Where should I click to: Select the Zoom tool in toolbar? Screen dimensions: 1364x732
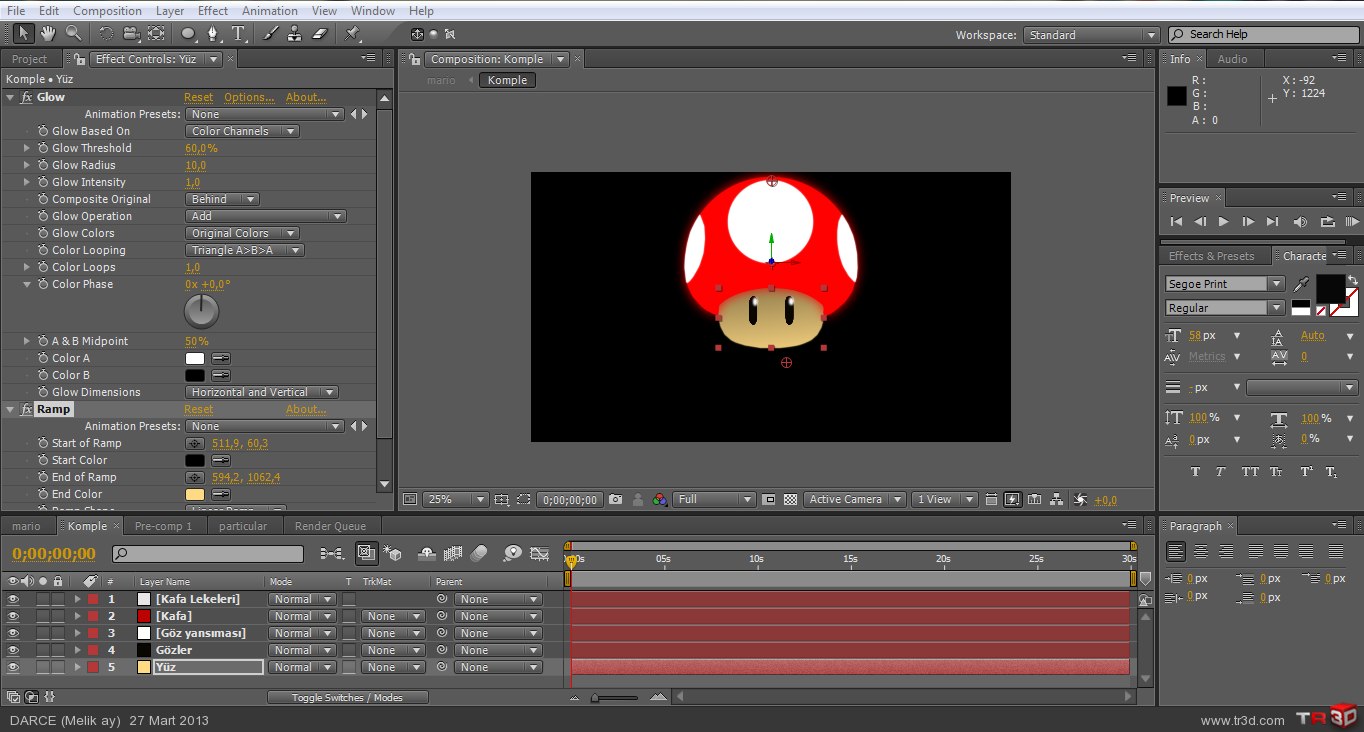pos(73,33)
